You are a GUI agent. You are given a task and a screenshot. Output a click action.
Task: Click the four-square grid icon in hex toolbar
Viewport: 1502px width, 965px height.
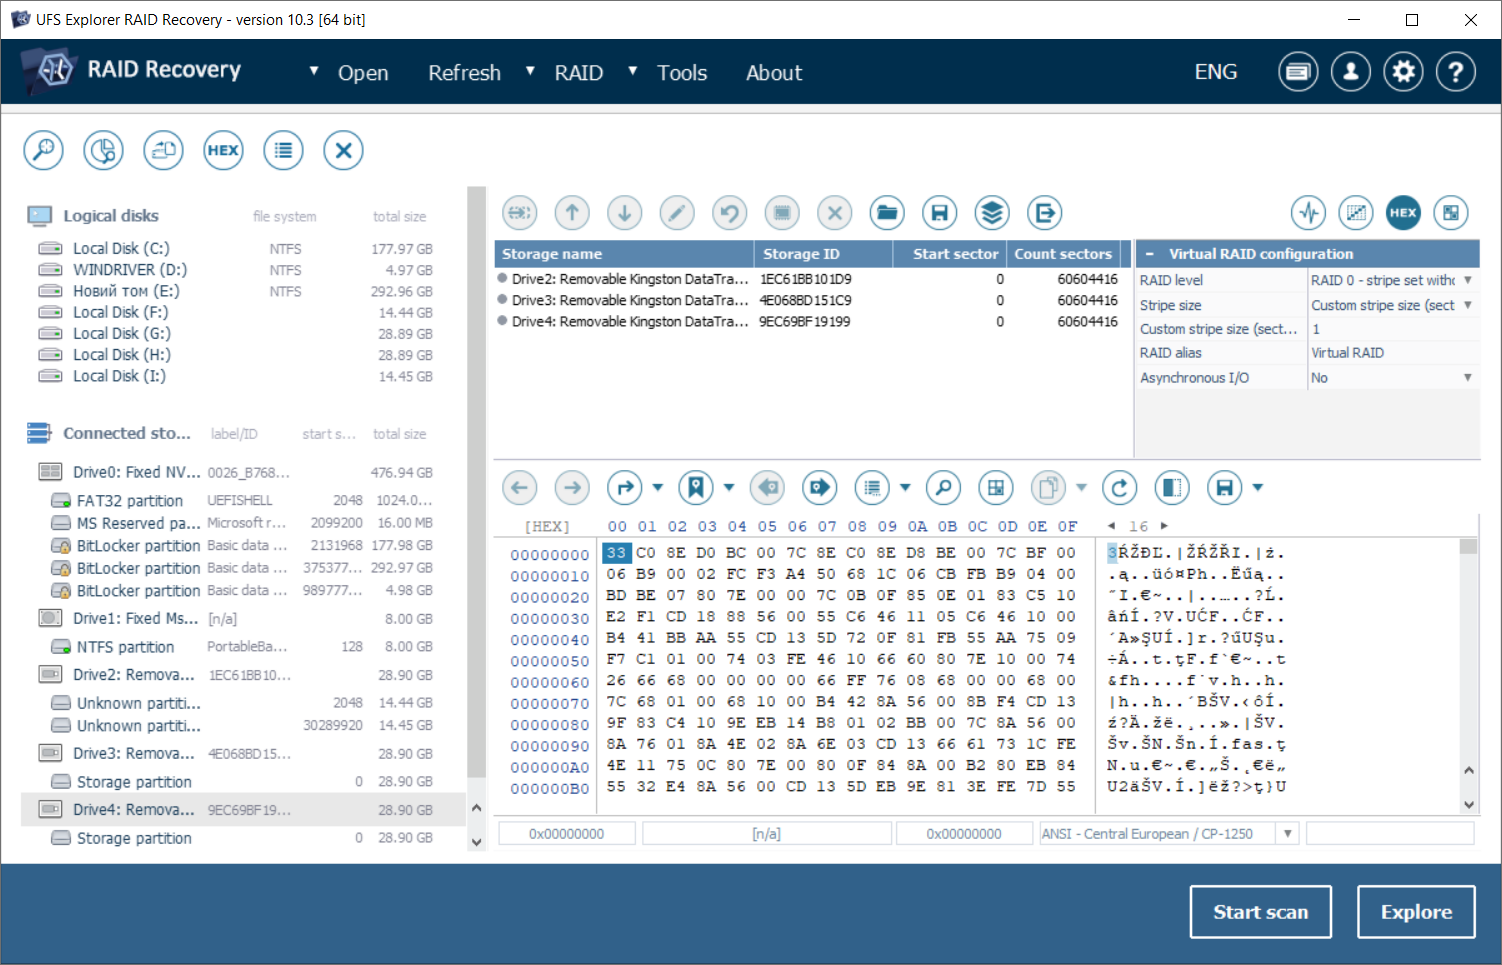pos(996,488)
